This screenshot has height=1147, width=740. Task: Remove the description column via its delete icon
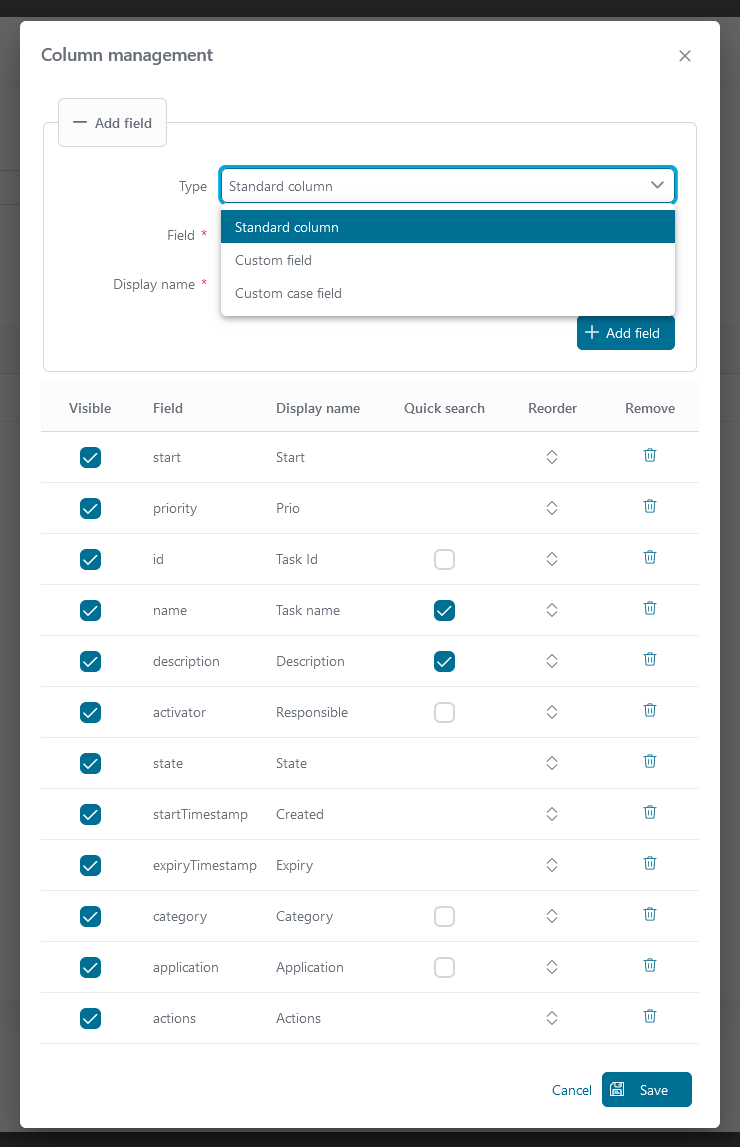click(x=649, y=659)
